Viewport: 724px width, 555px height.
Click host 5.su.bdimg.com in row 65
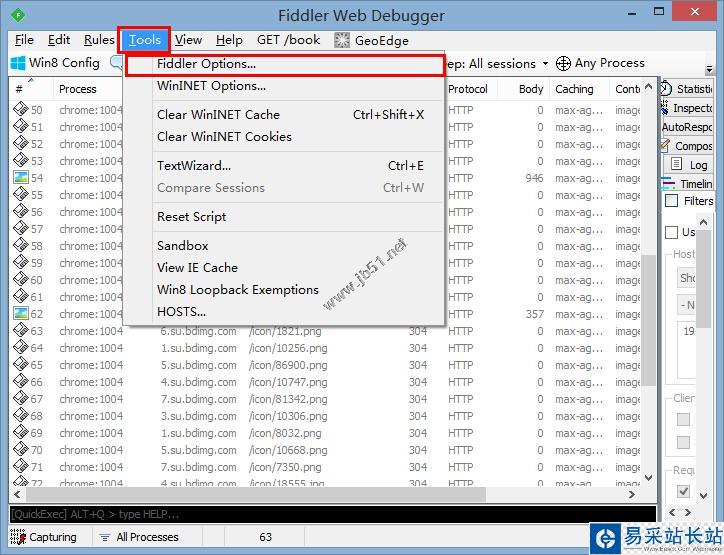[x=199, y=365]
